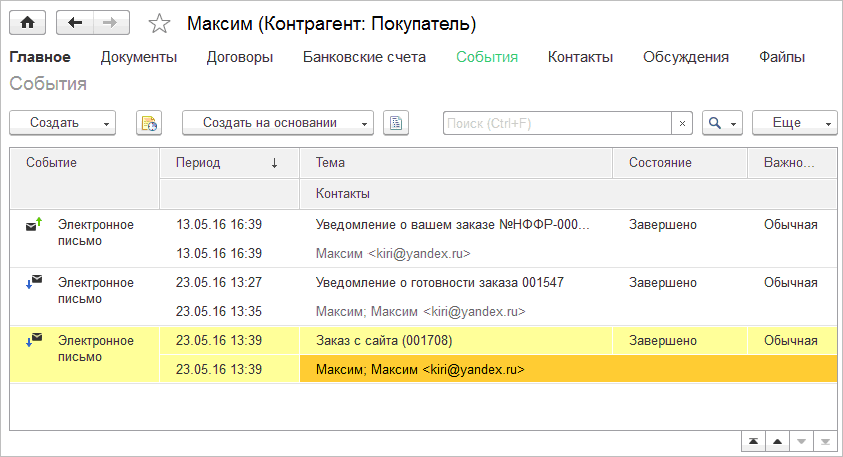
Task: Go back with the left arrow
Action: pos(75,23)
